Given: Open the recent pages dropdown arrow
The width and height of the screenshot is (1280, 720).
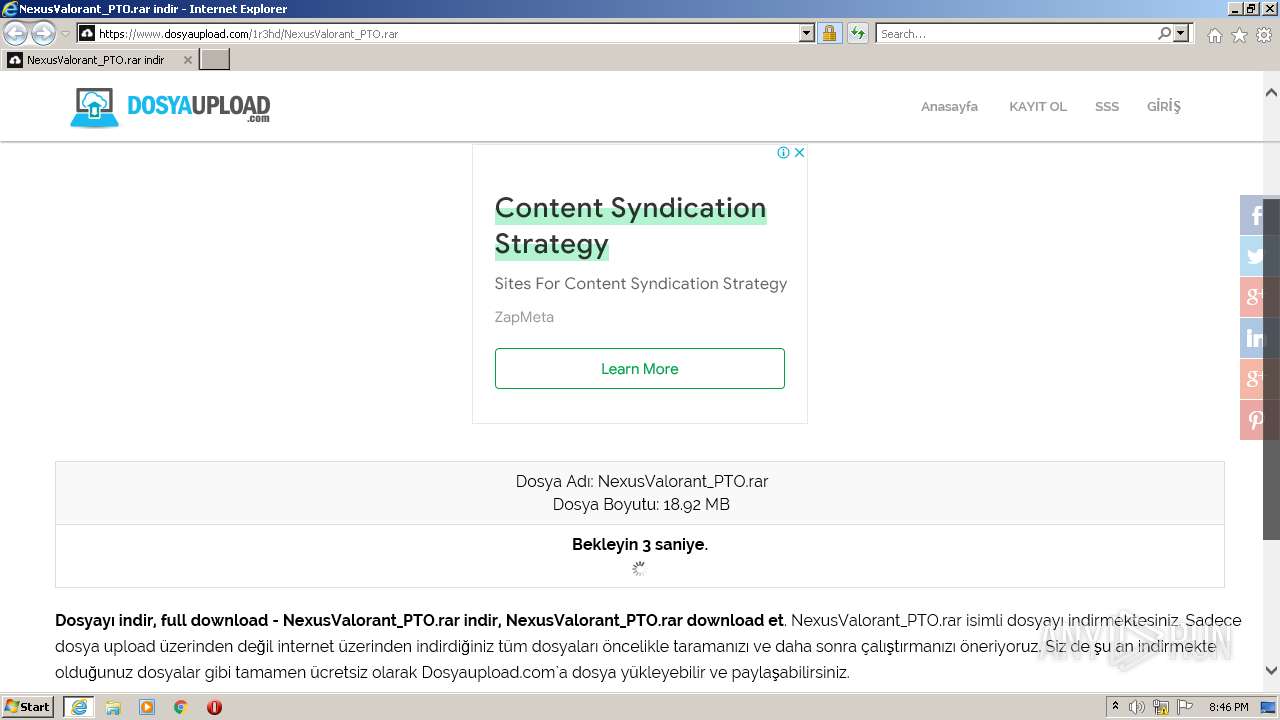Looking at the screenshot, I should 65,34.
